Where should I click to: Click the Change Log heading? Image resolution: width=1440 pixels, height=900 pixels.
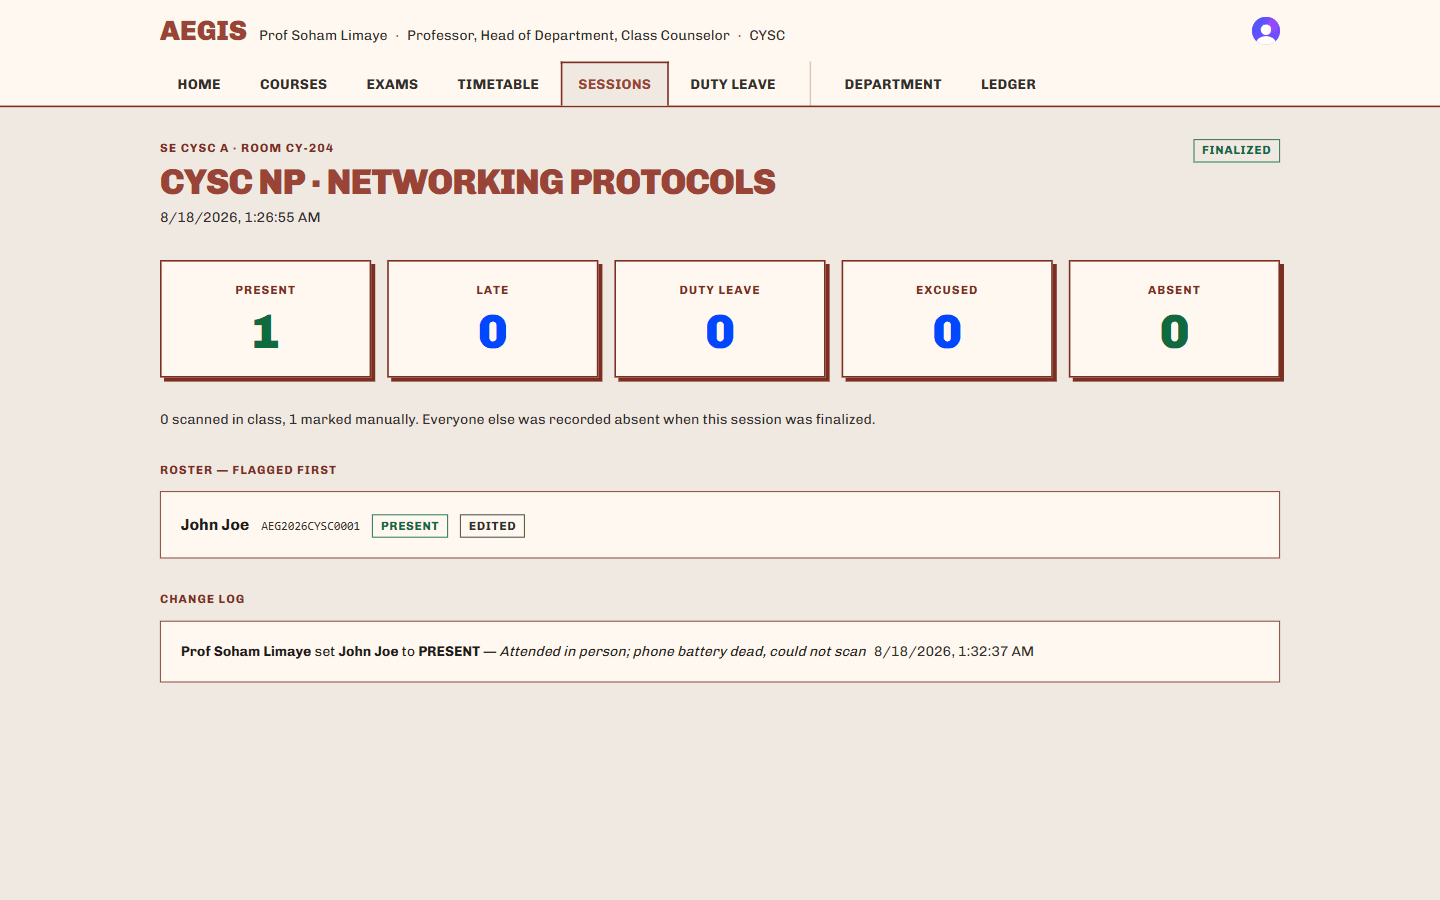tap(202, 599)
